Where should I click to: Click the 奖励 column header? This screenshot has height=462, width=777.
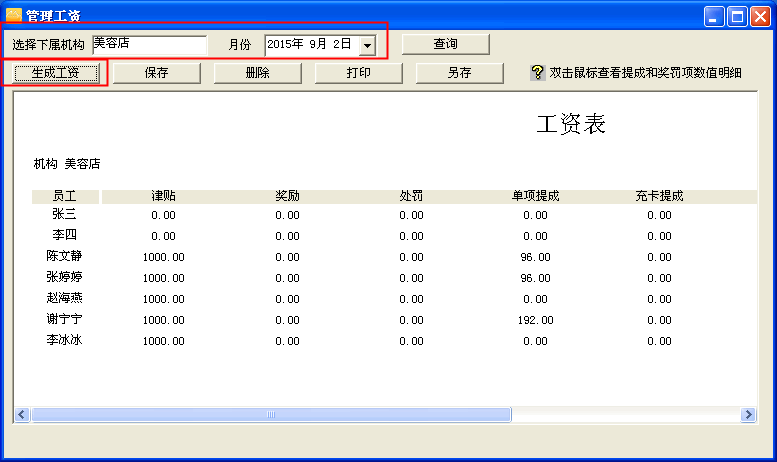(287, 196)
